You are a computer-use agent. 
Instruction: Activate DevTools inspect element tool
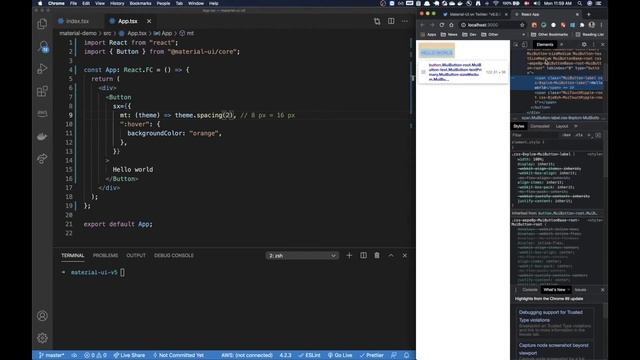click(516, 44)
